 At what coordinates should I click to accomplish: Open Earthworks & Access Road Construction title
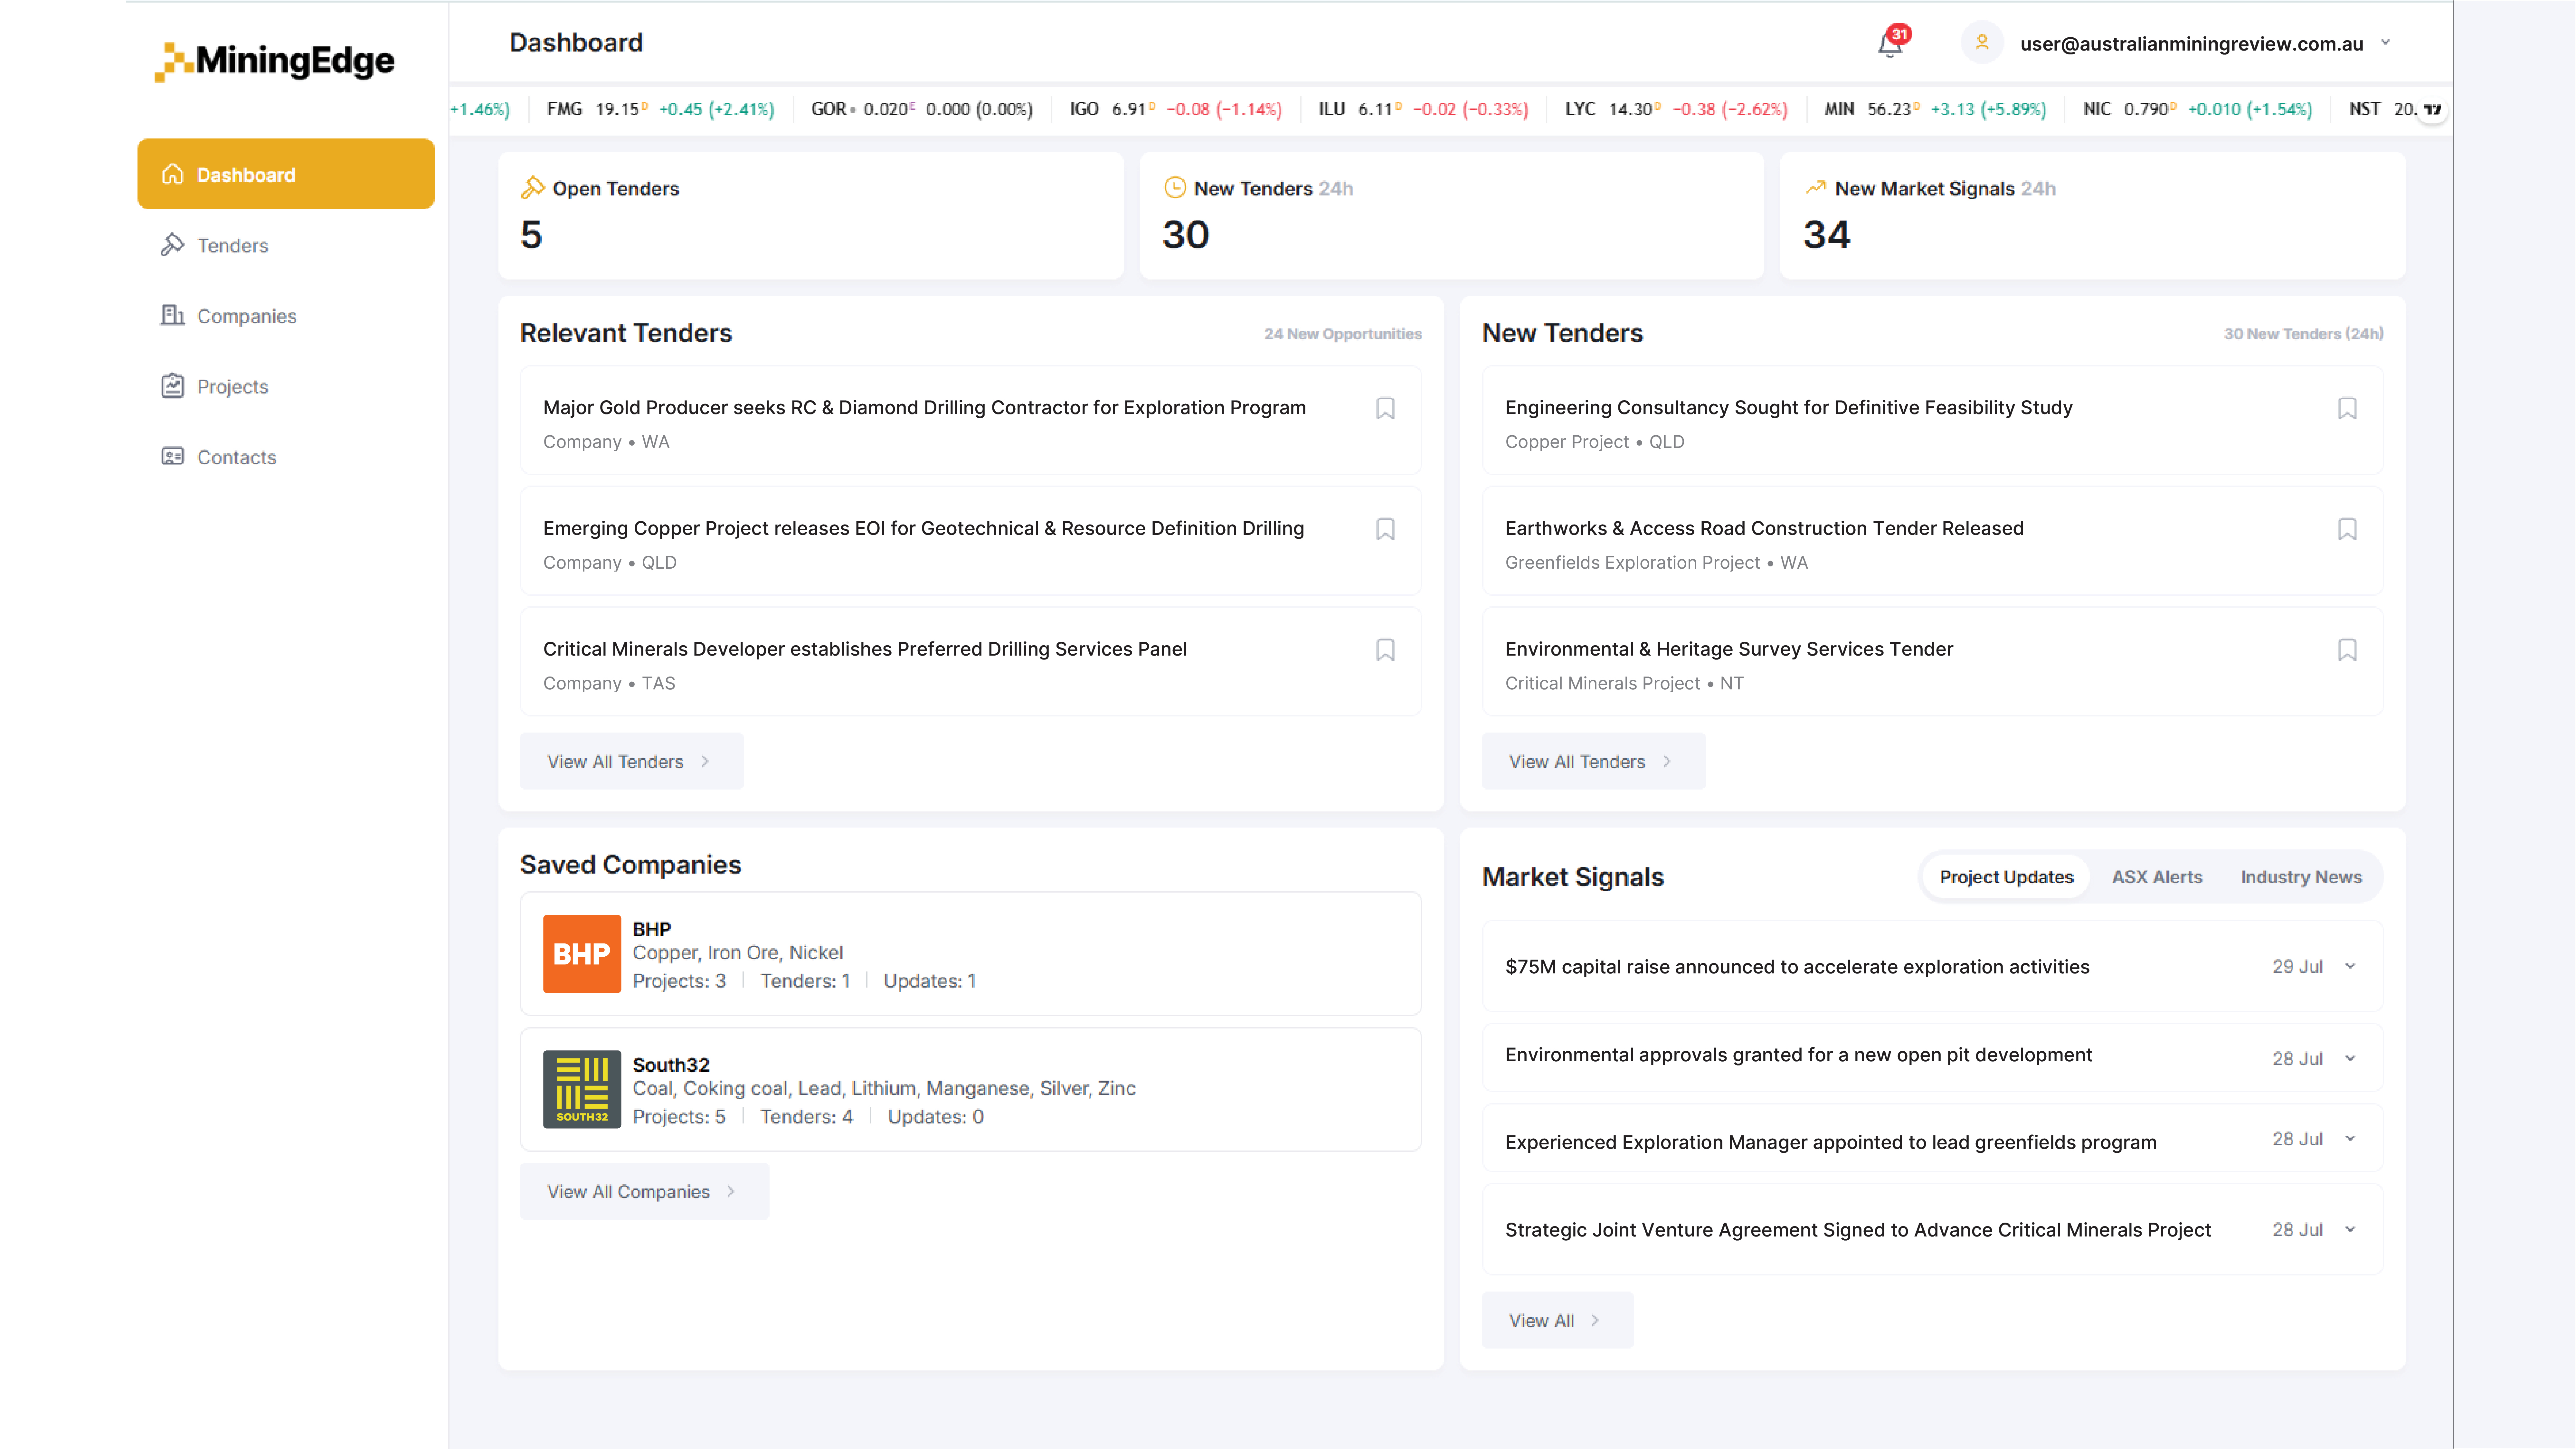tap(1764, 528)
